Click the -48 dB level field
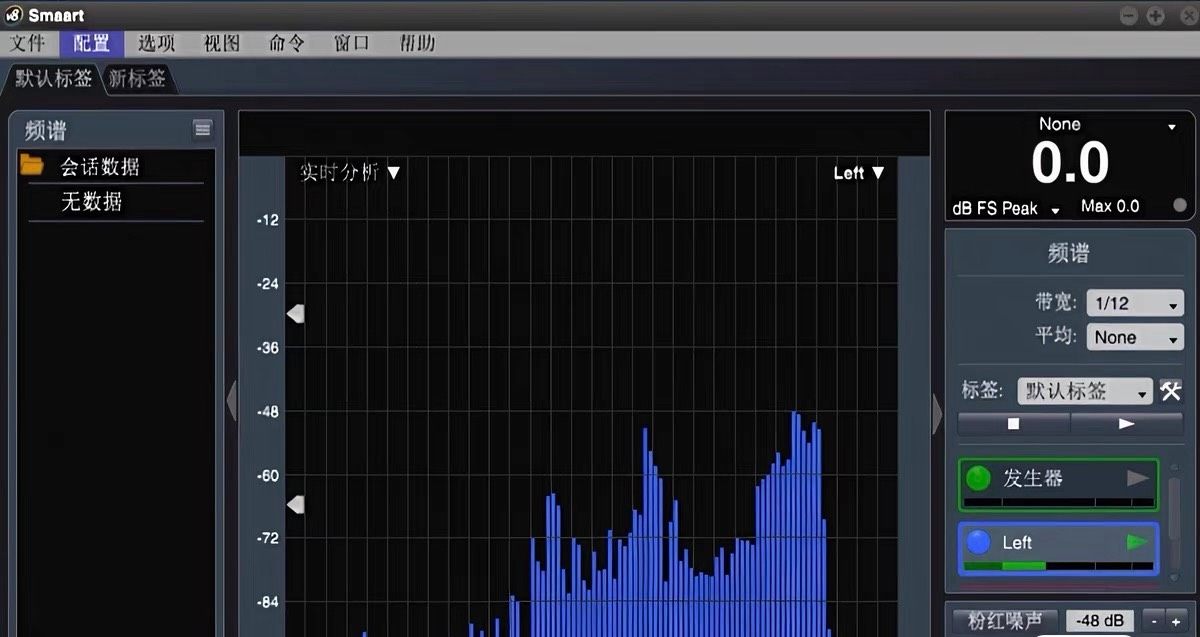 (1100, 620)
